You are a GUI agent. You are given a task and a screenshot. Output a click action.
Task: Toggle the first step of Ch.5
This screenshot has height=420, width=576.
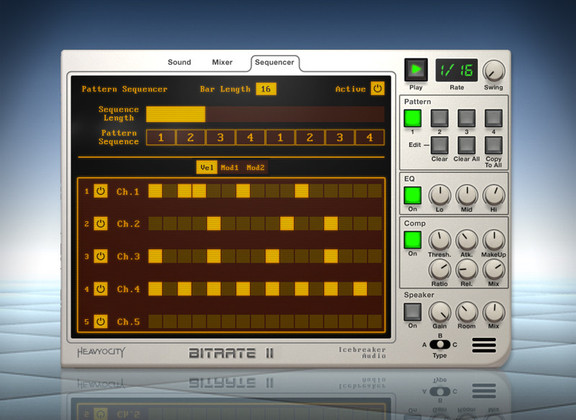155,322
